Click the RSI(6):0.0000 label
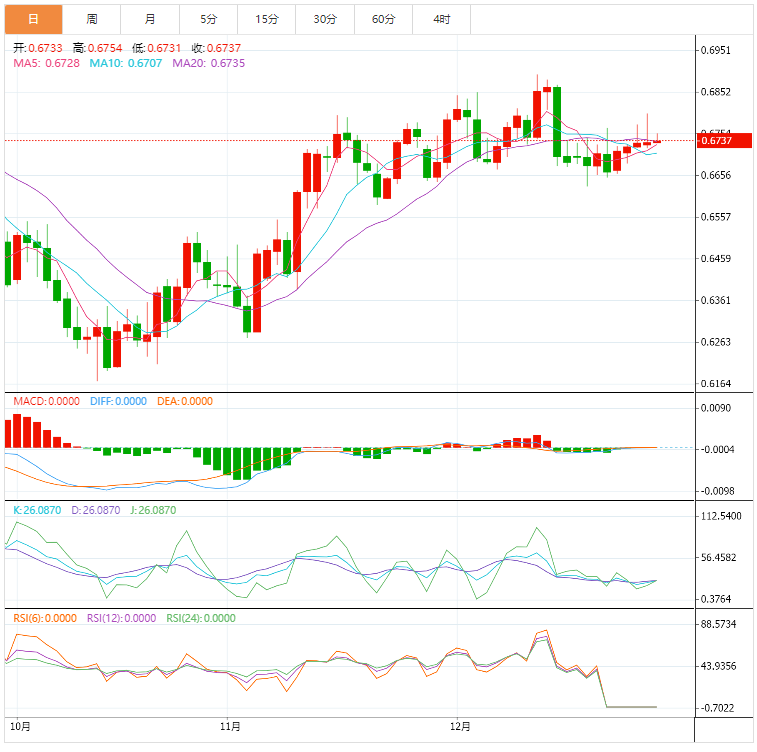Image resolution: width=757 pixels, height=752 pixels. click(x=45, y=618)
